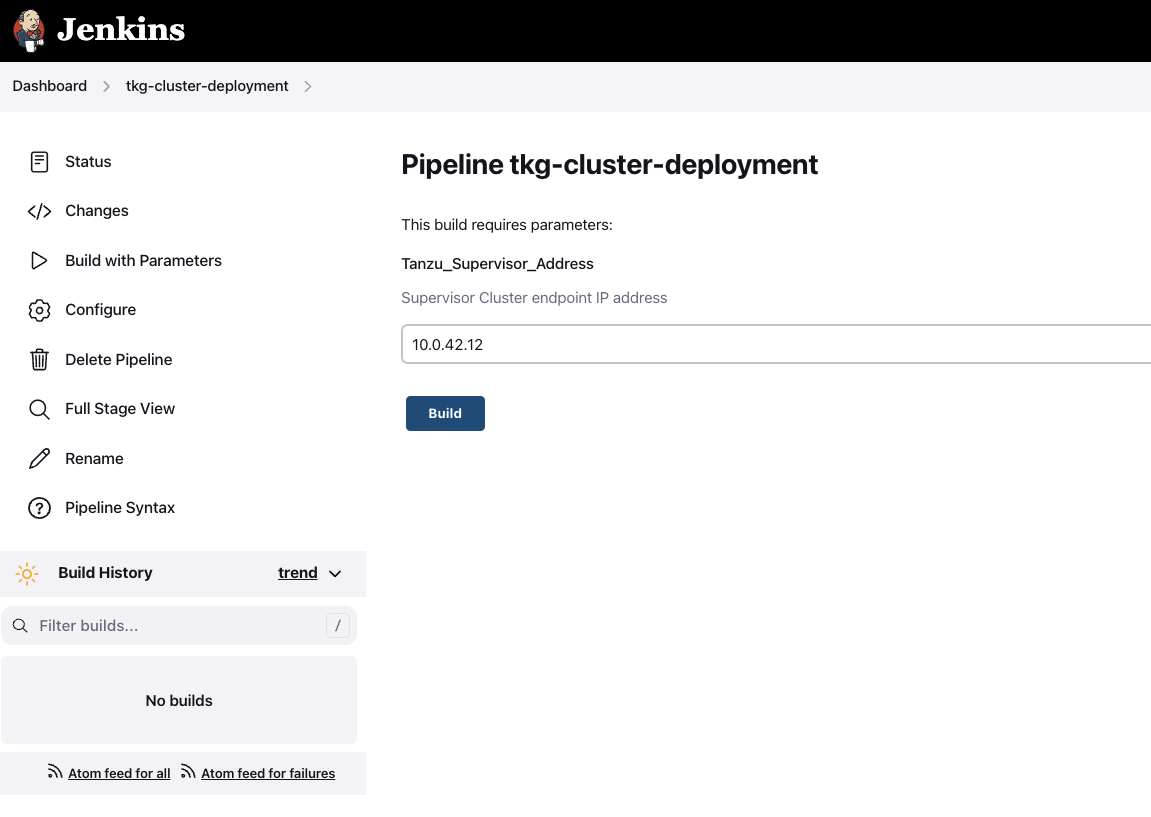Open Pipeline Syntax help via question mark icon
Viewport: 1151px width, 817px height.
[x=39, y=507]
